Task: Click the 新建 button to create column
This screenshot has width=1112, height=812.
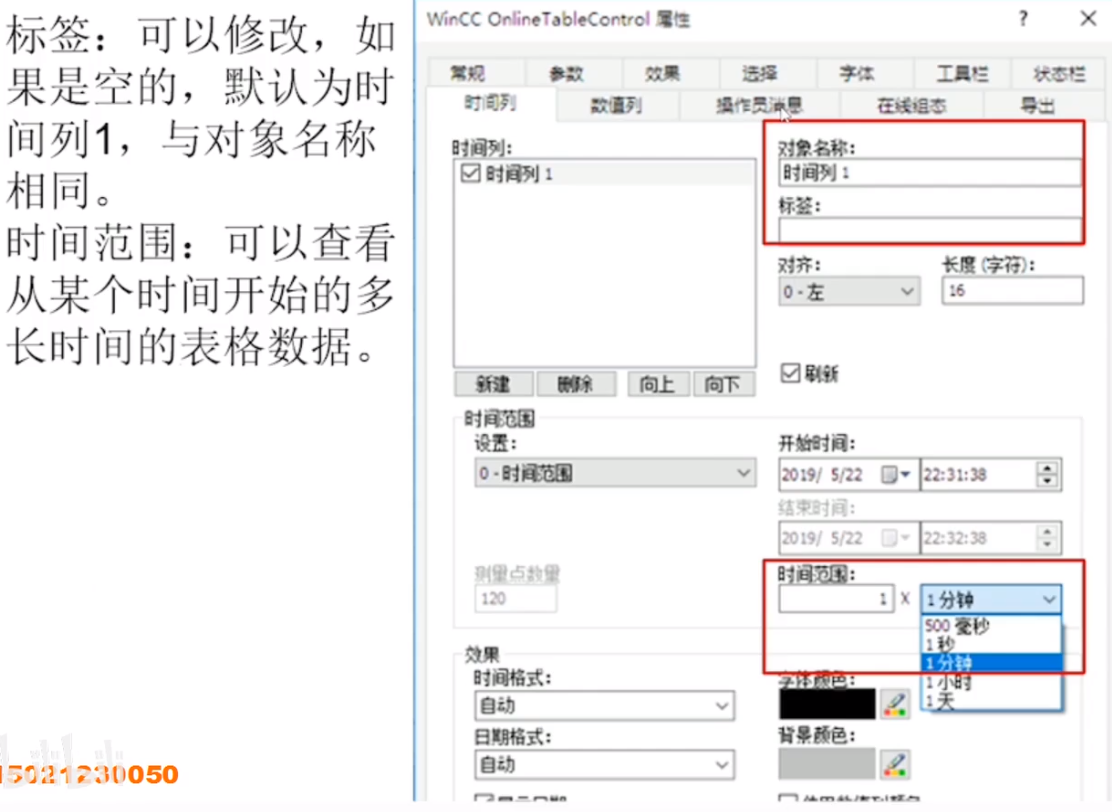Action: (492, 384)
